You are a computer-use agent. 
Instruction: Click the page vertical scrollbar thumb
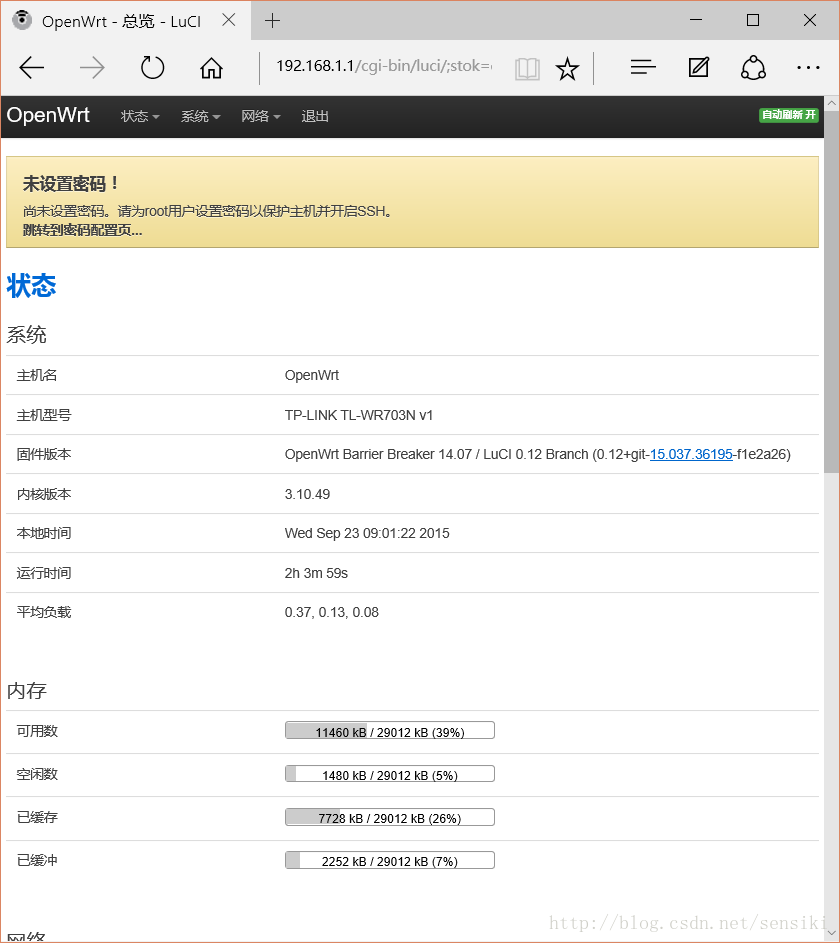[x=832, y=292]
